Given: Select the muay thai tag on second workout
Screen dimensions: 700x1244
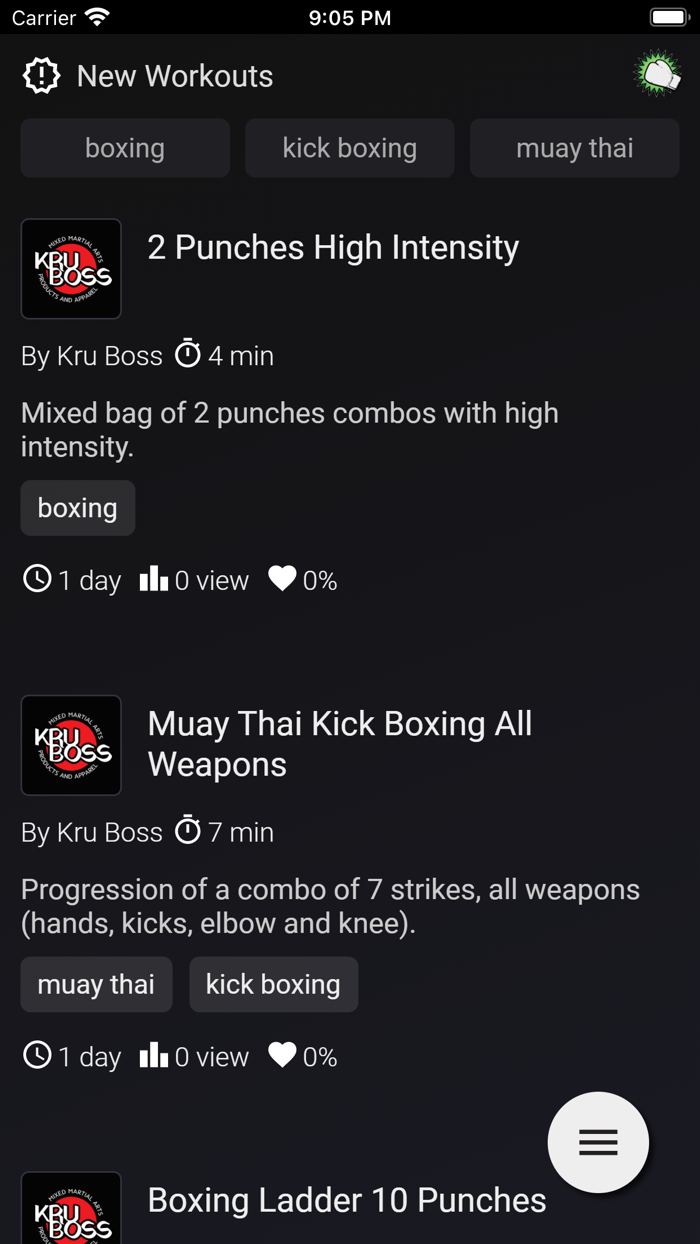Looking at the screenshot, I should [96, 984].
